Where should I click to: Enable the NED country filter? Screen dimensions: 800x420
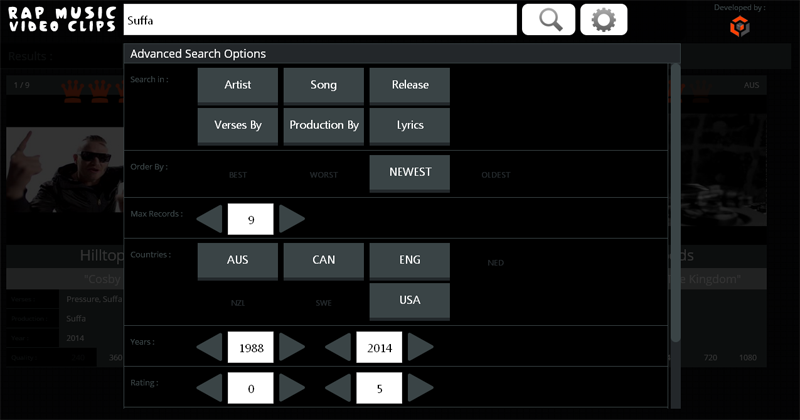[495, 263]
